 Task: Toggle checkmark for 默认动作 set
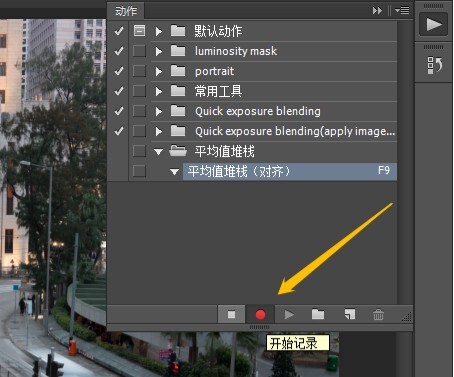coord(119,31)
